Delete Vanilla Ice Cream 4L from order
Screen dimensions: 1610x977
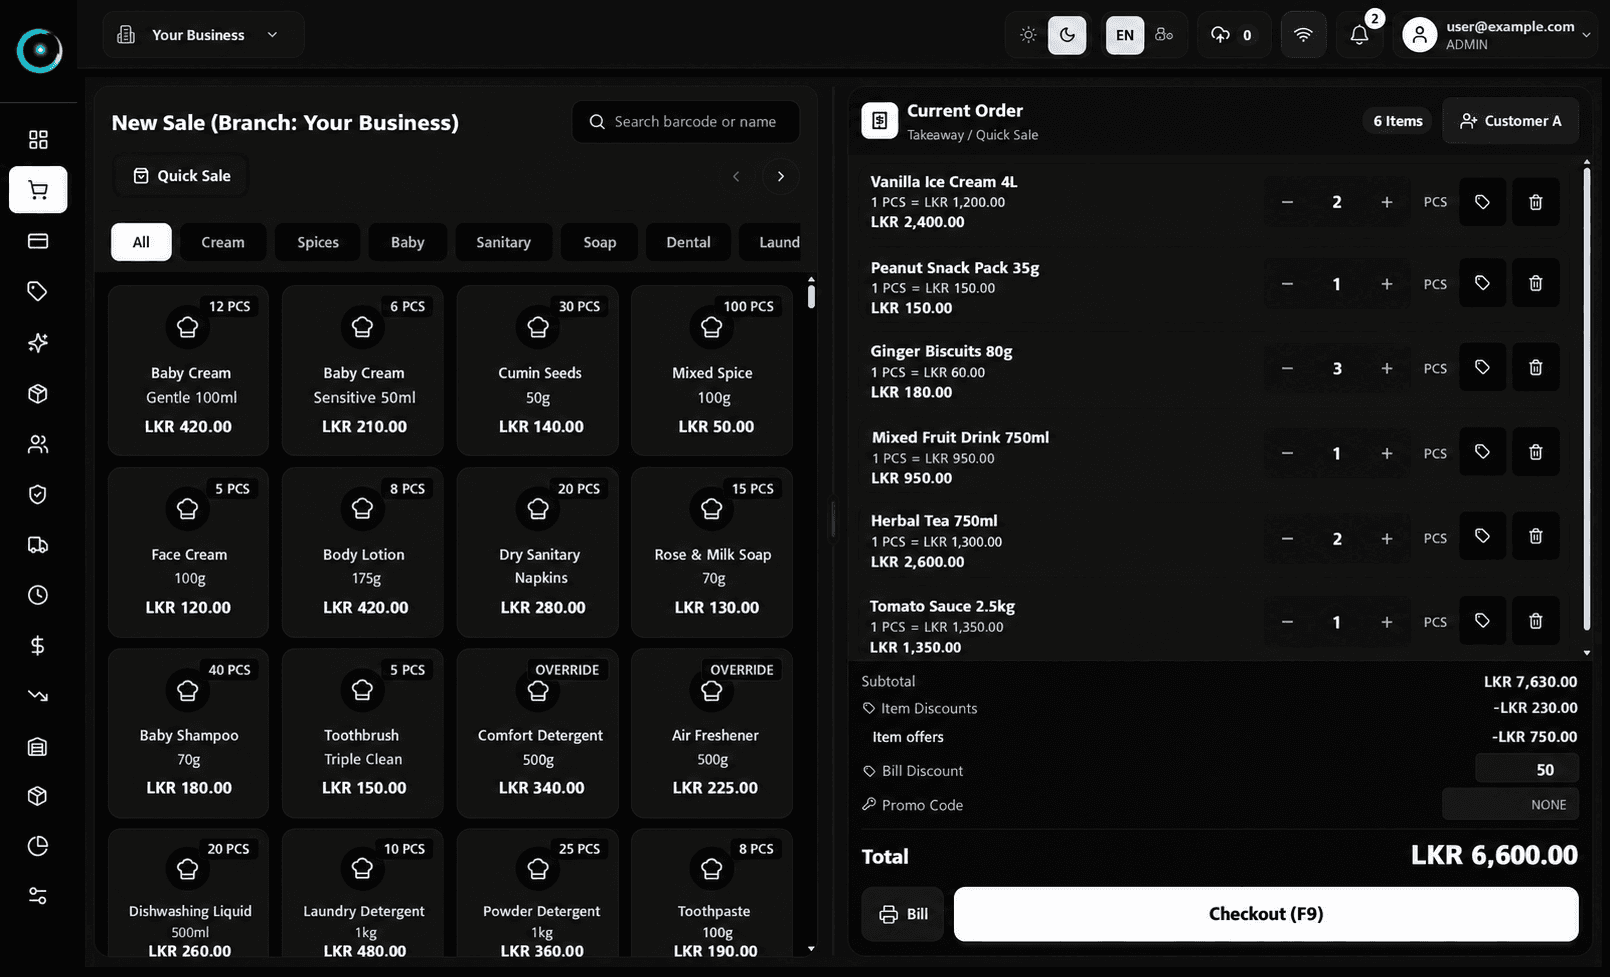coord(1535,202)
